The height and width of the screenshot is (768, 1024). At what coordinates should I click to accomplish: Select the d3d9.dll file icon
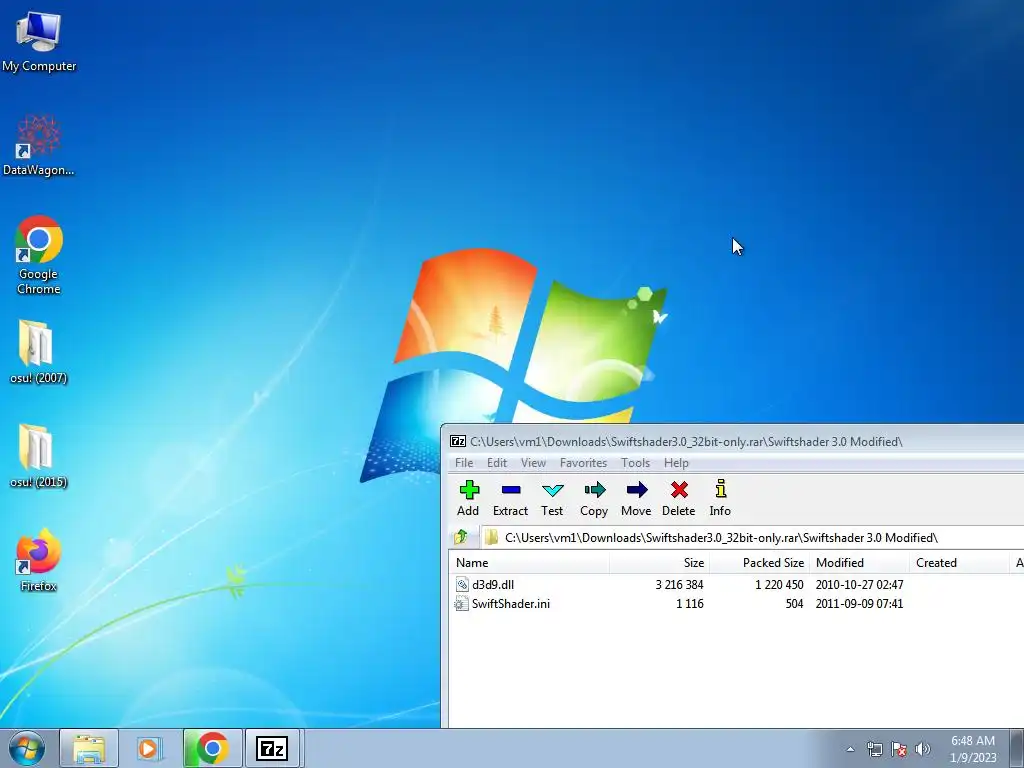462,584
